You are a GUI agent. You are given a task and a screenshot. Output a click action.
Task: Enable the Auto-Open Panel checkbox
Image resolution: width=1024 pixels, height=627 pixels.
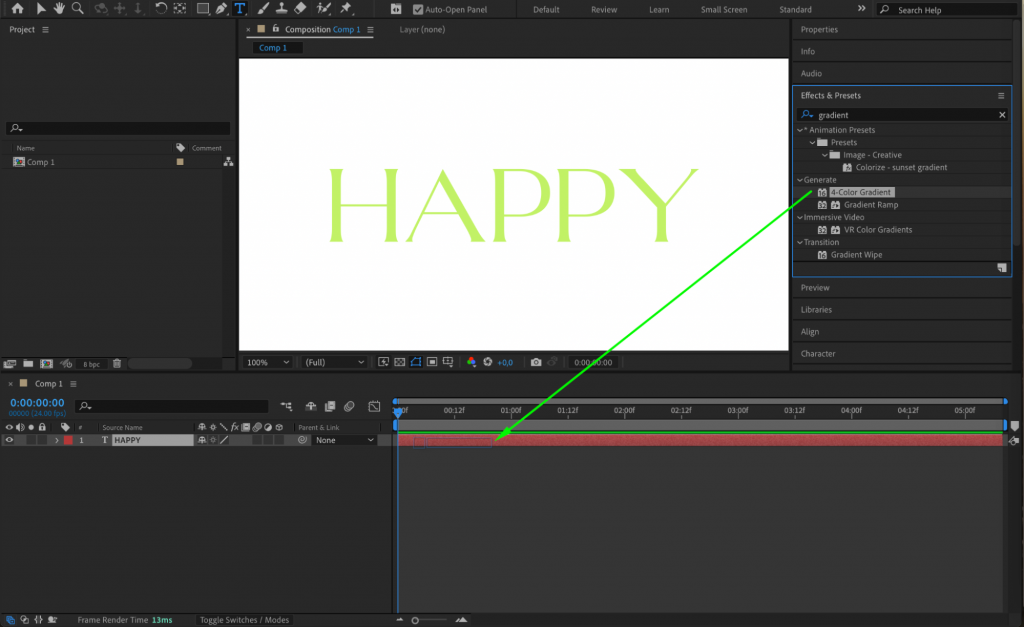point(418,9)
